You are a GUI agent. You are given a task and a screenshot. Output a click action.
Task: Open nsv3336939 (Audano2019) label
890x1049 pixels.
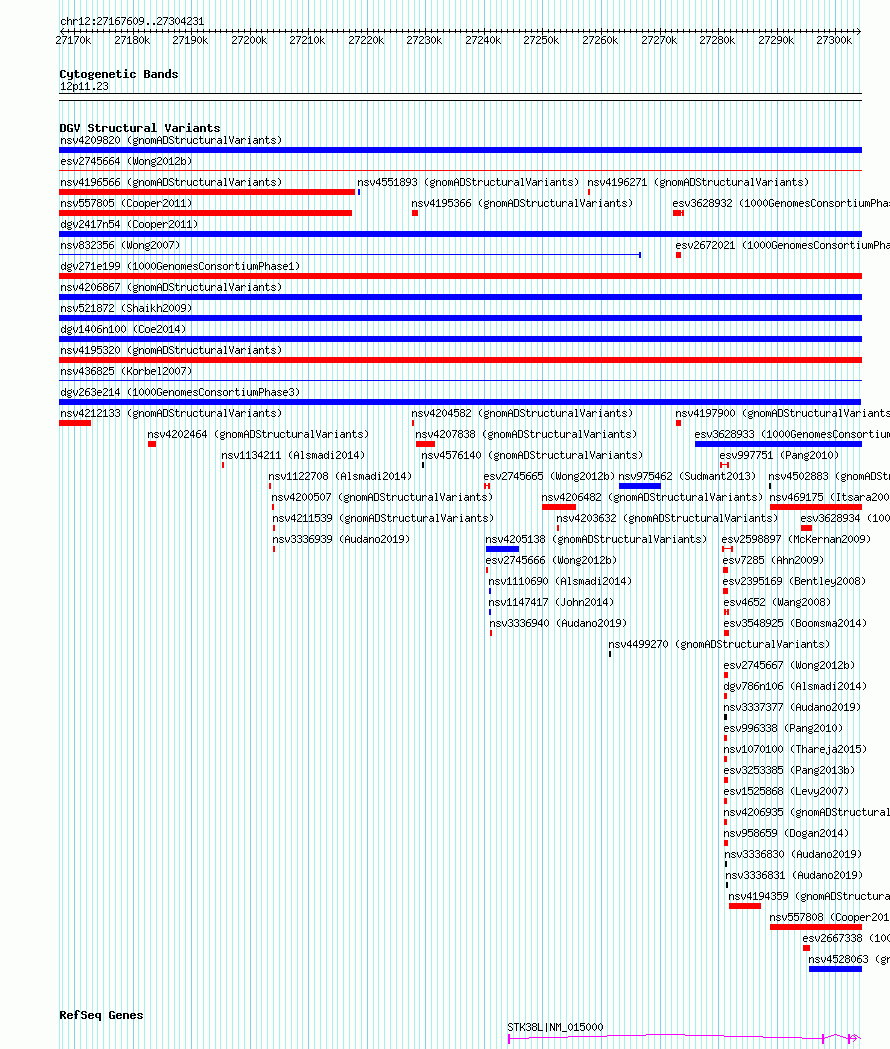tap(341, 539)
